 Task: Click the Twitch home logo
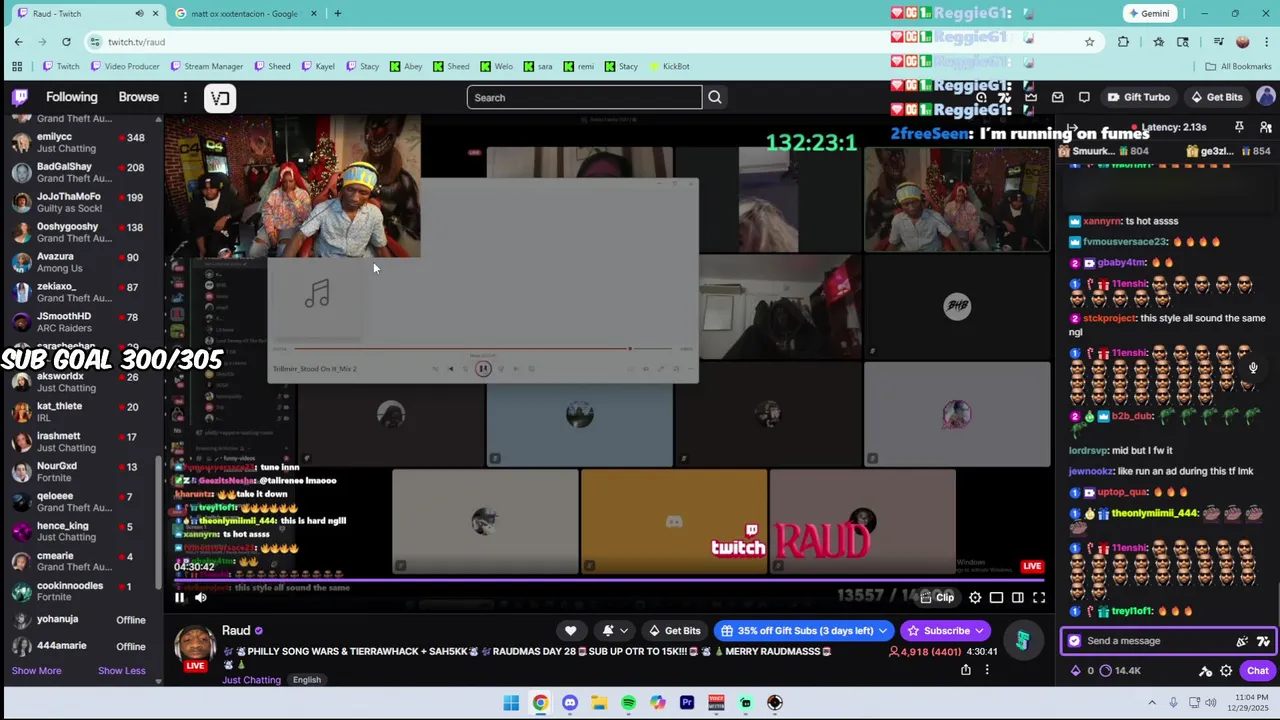pyautogui.click(x=20, y=97)
